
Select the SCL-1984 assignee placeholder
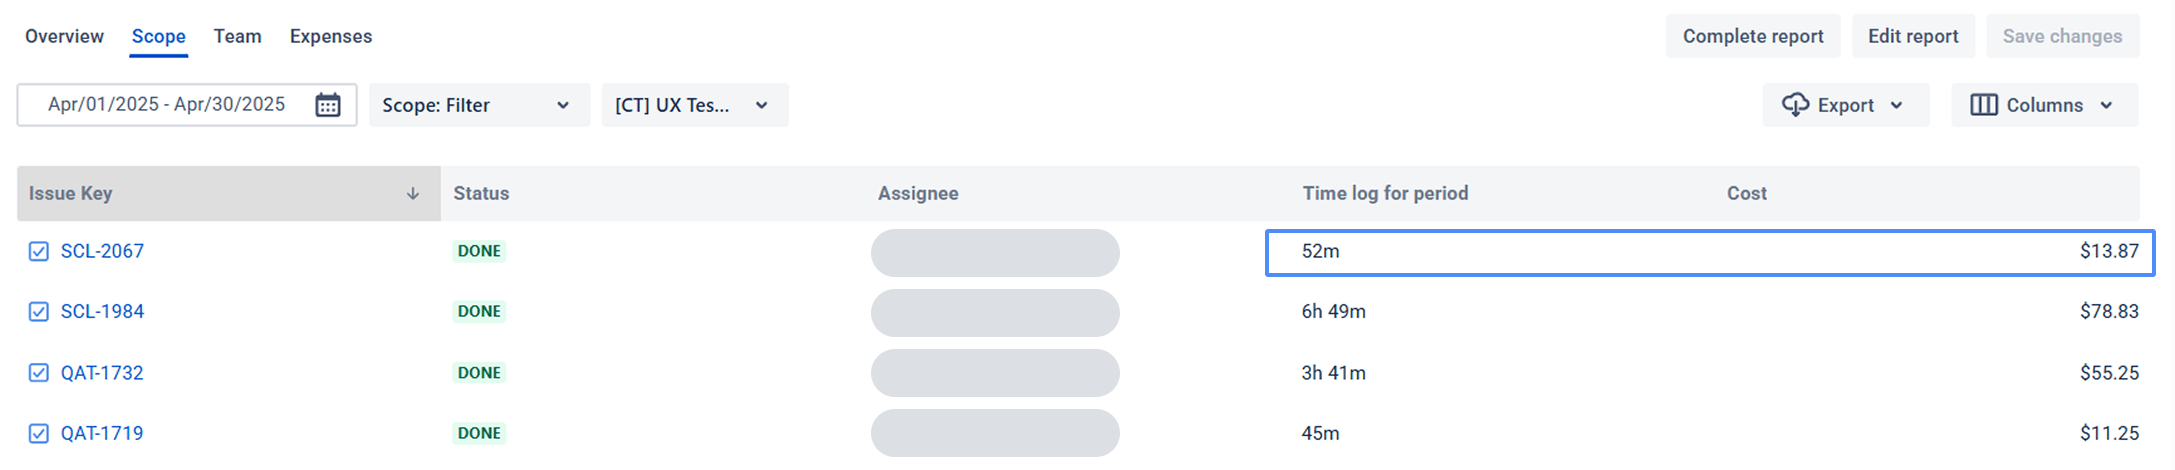point(995,313)
